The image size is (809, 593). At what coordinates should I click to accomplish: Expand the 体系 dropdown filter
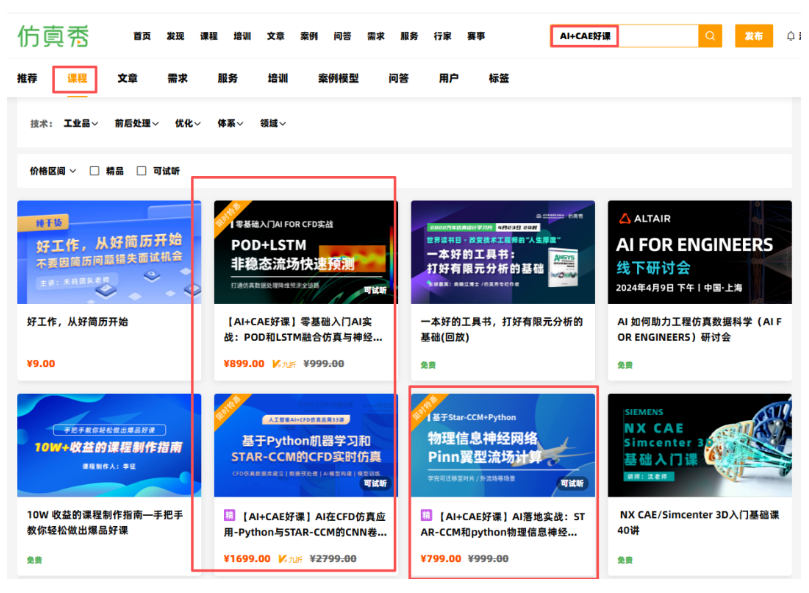click(230, 123)
